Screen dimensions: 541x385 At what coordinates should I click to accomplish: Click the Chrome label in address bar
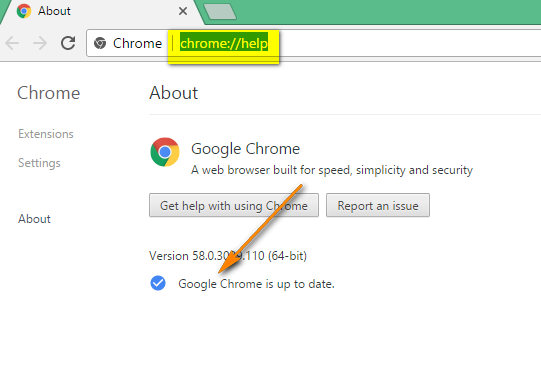click(137, 43)
